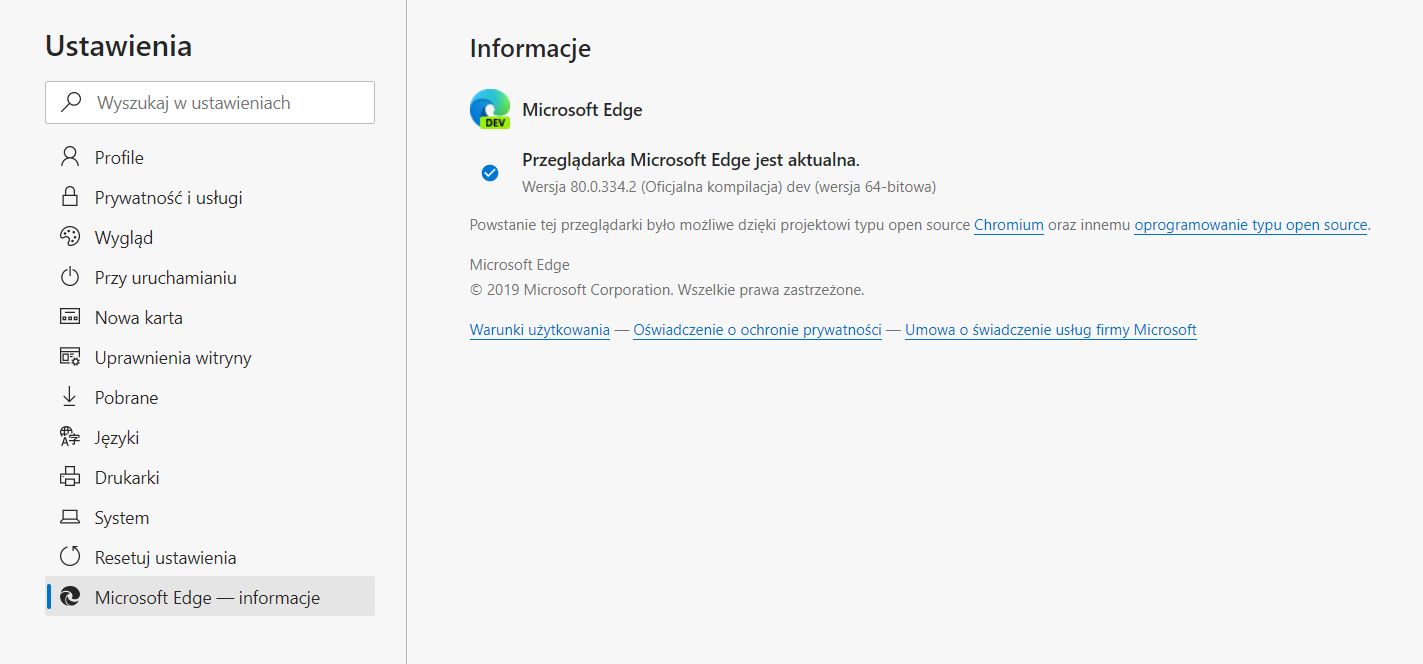This screenshot has width=1423, height=664.
Task: Open Prywatność i usługi settings
Action: [x=210, y=197]
